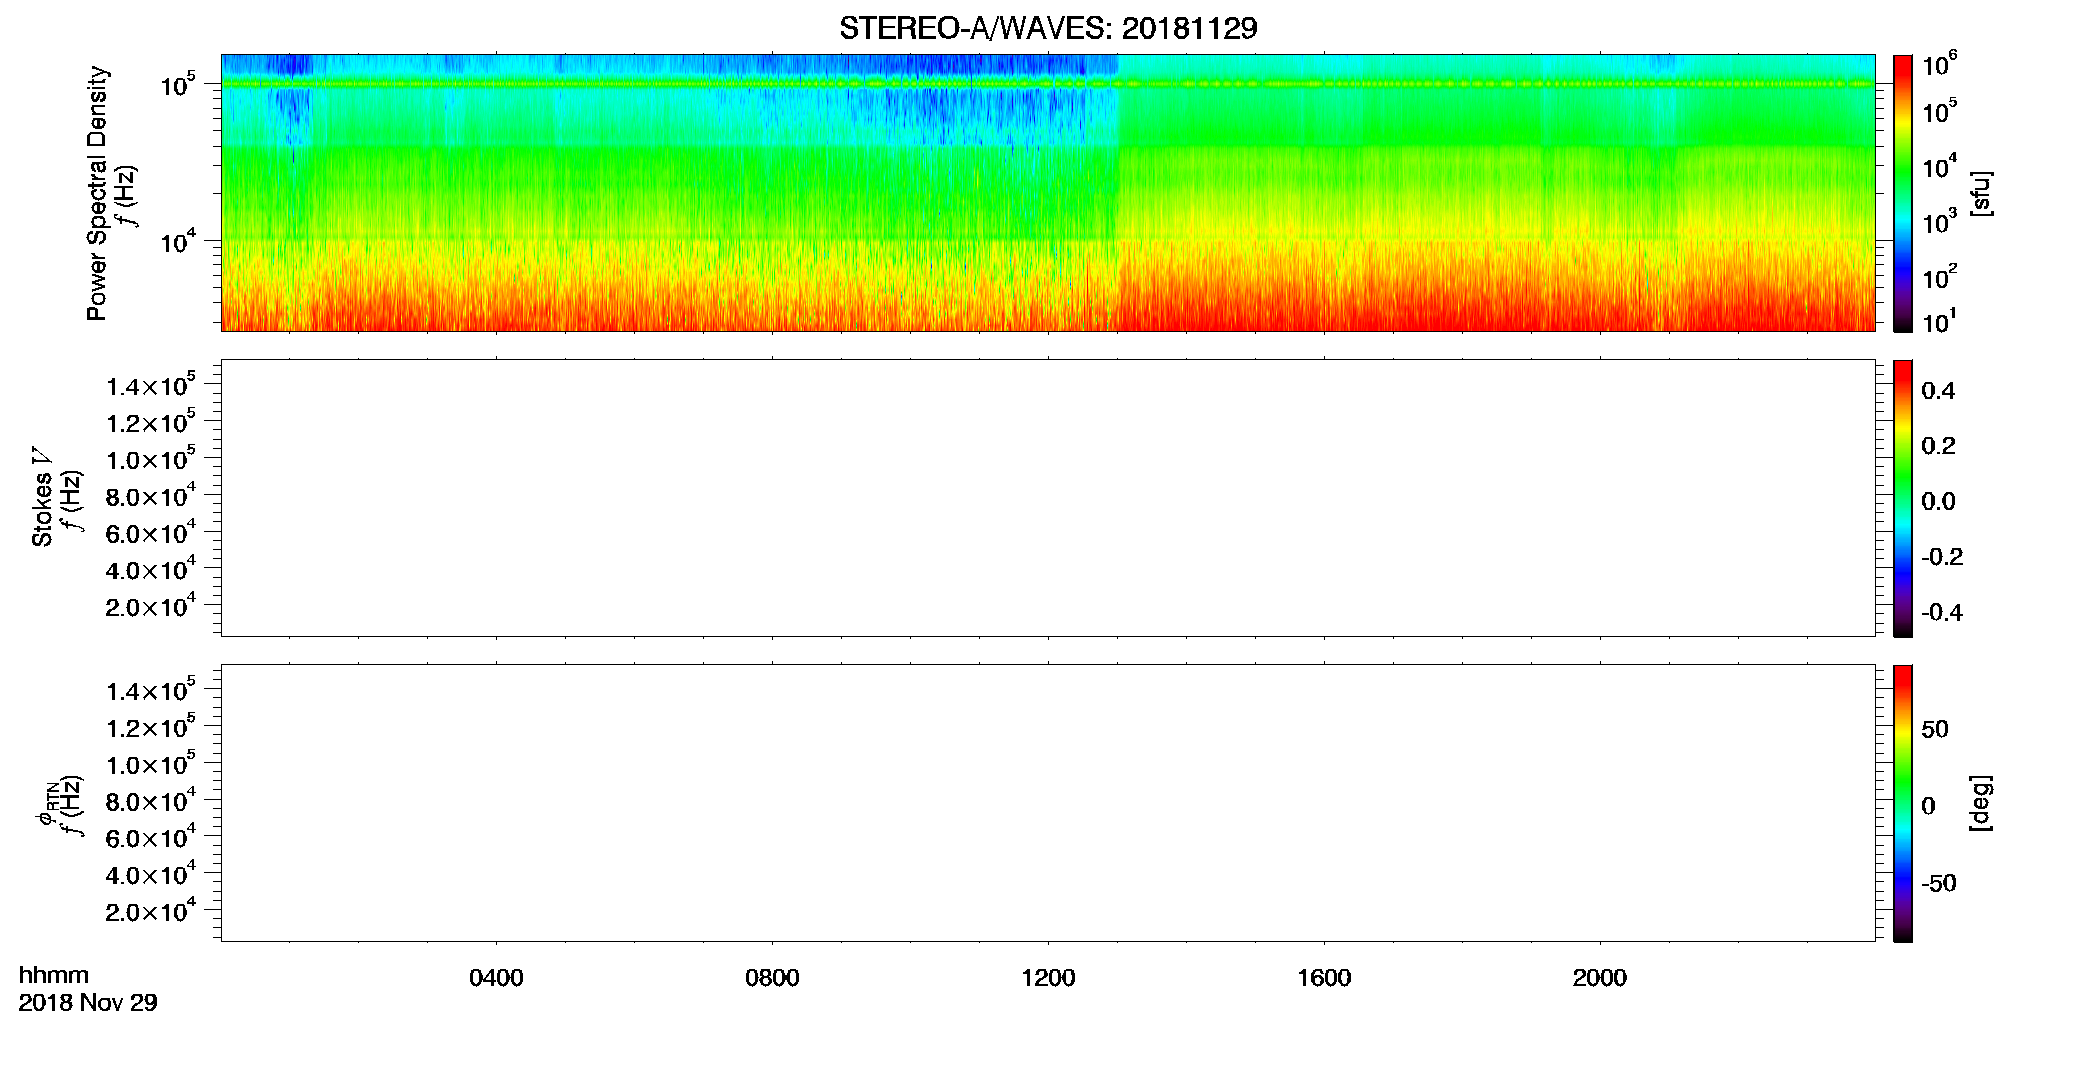This screenshot has width=2096, height=1080.
Task: Click the 1.4×10^5 tick label on Stokes V panel
Action: [151, 385]
